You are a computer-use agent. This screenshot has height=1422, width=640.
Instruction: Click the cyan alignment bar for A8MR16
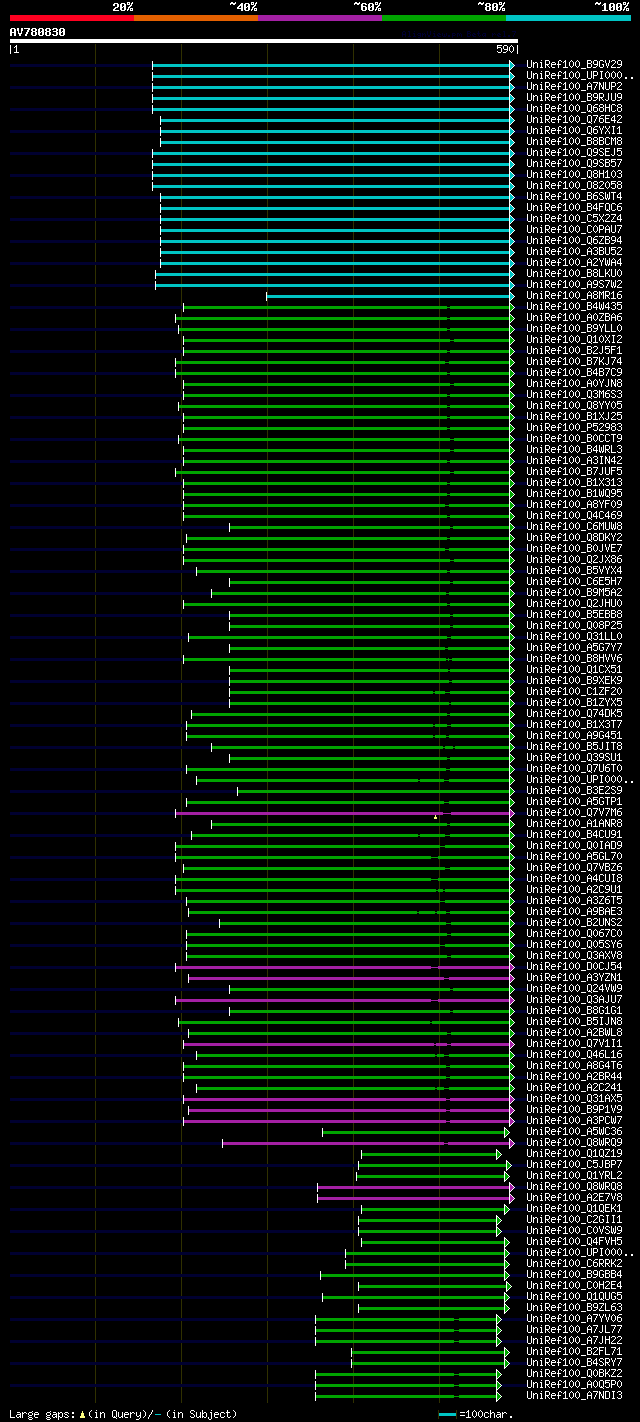click(x=390, y=296)
